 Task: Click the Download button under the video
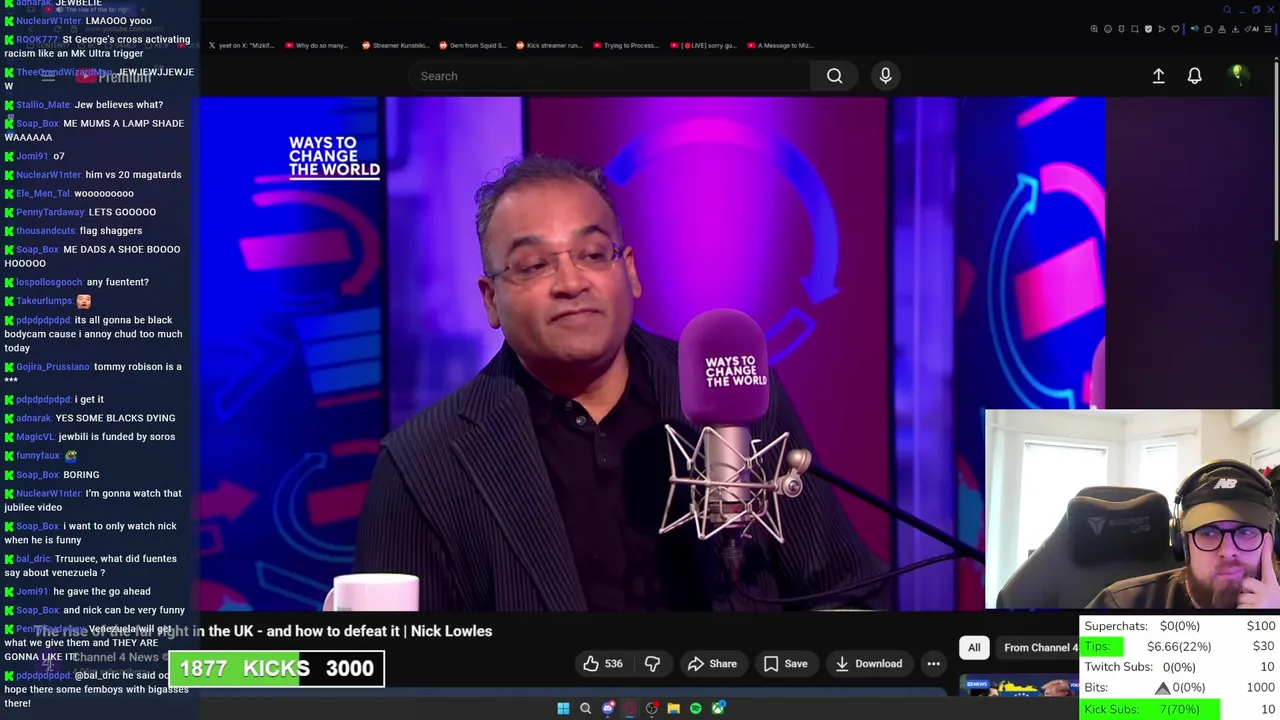click(x=869, y=664)
